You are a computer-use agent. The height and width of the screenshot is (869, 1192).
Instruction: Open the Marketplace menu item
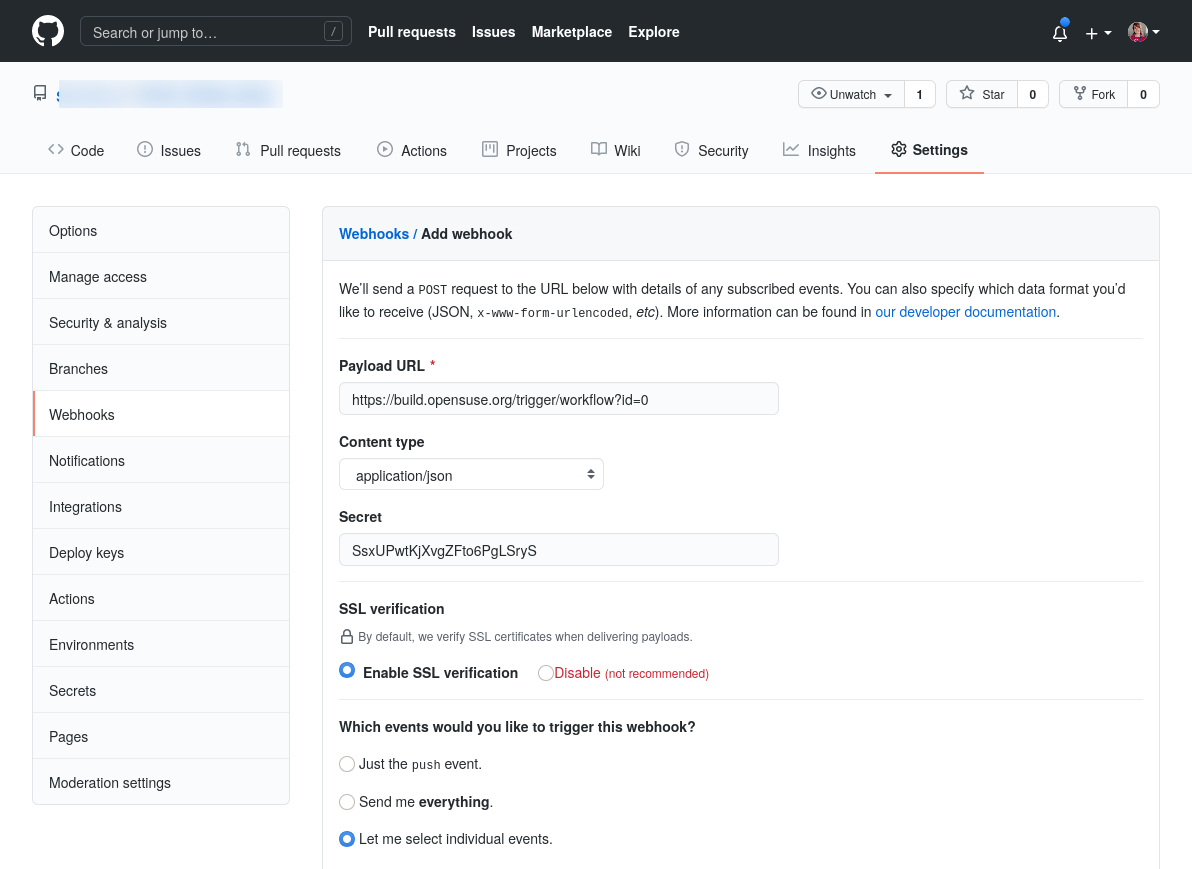click(571, 31)
